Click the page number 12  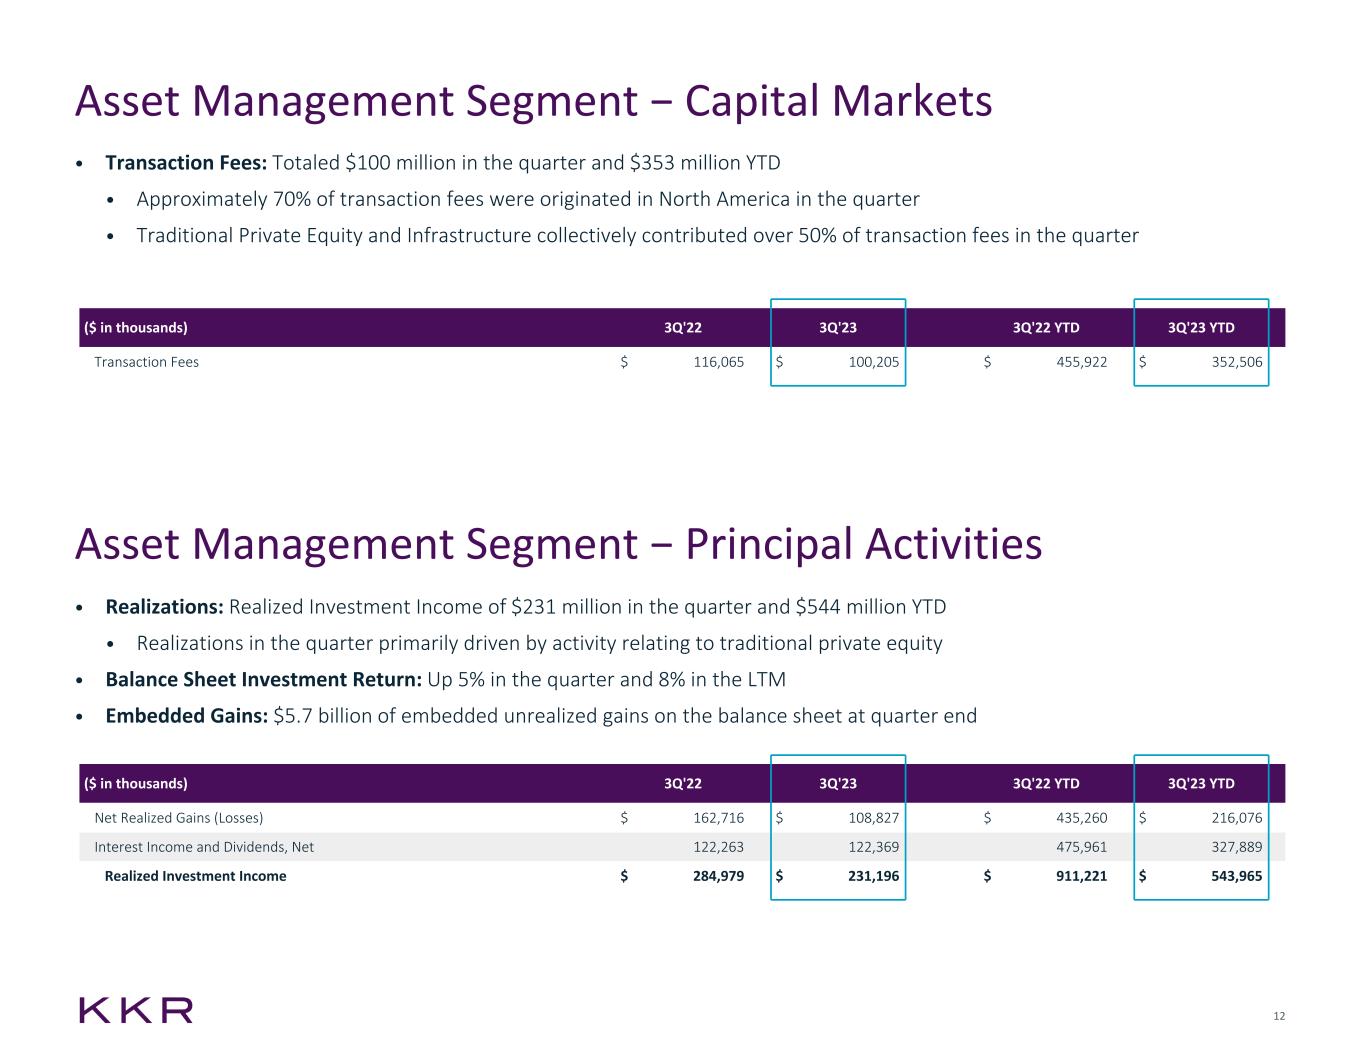click(x=1279, y=1017)
